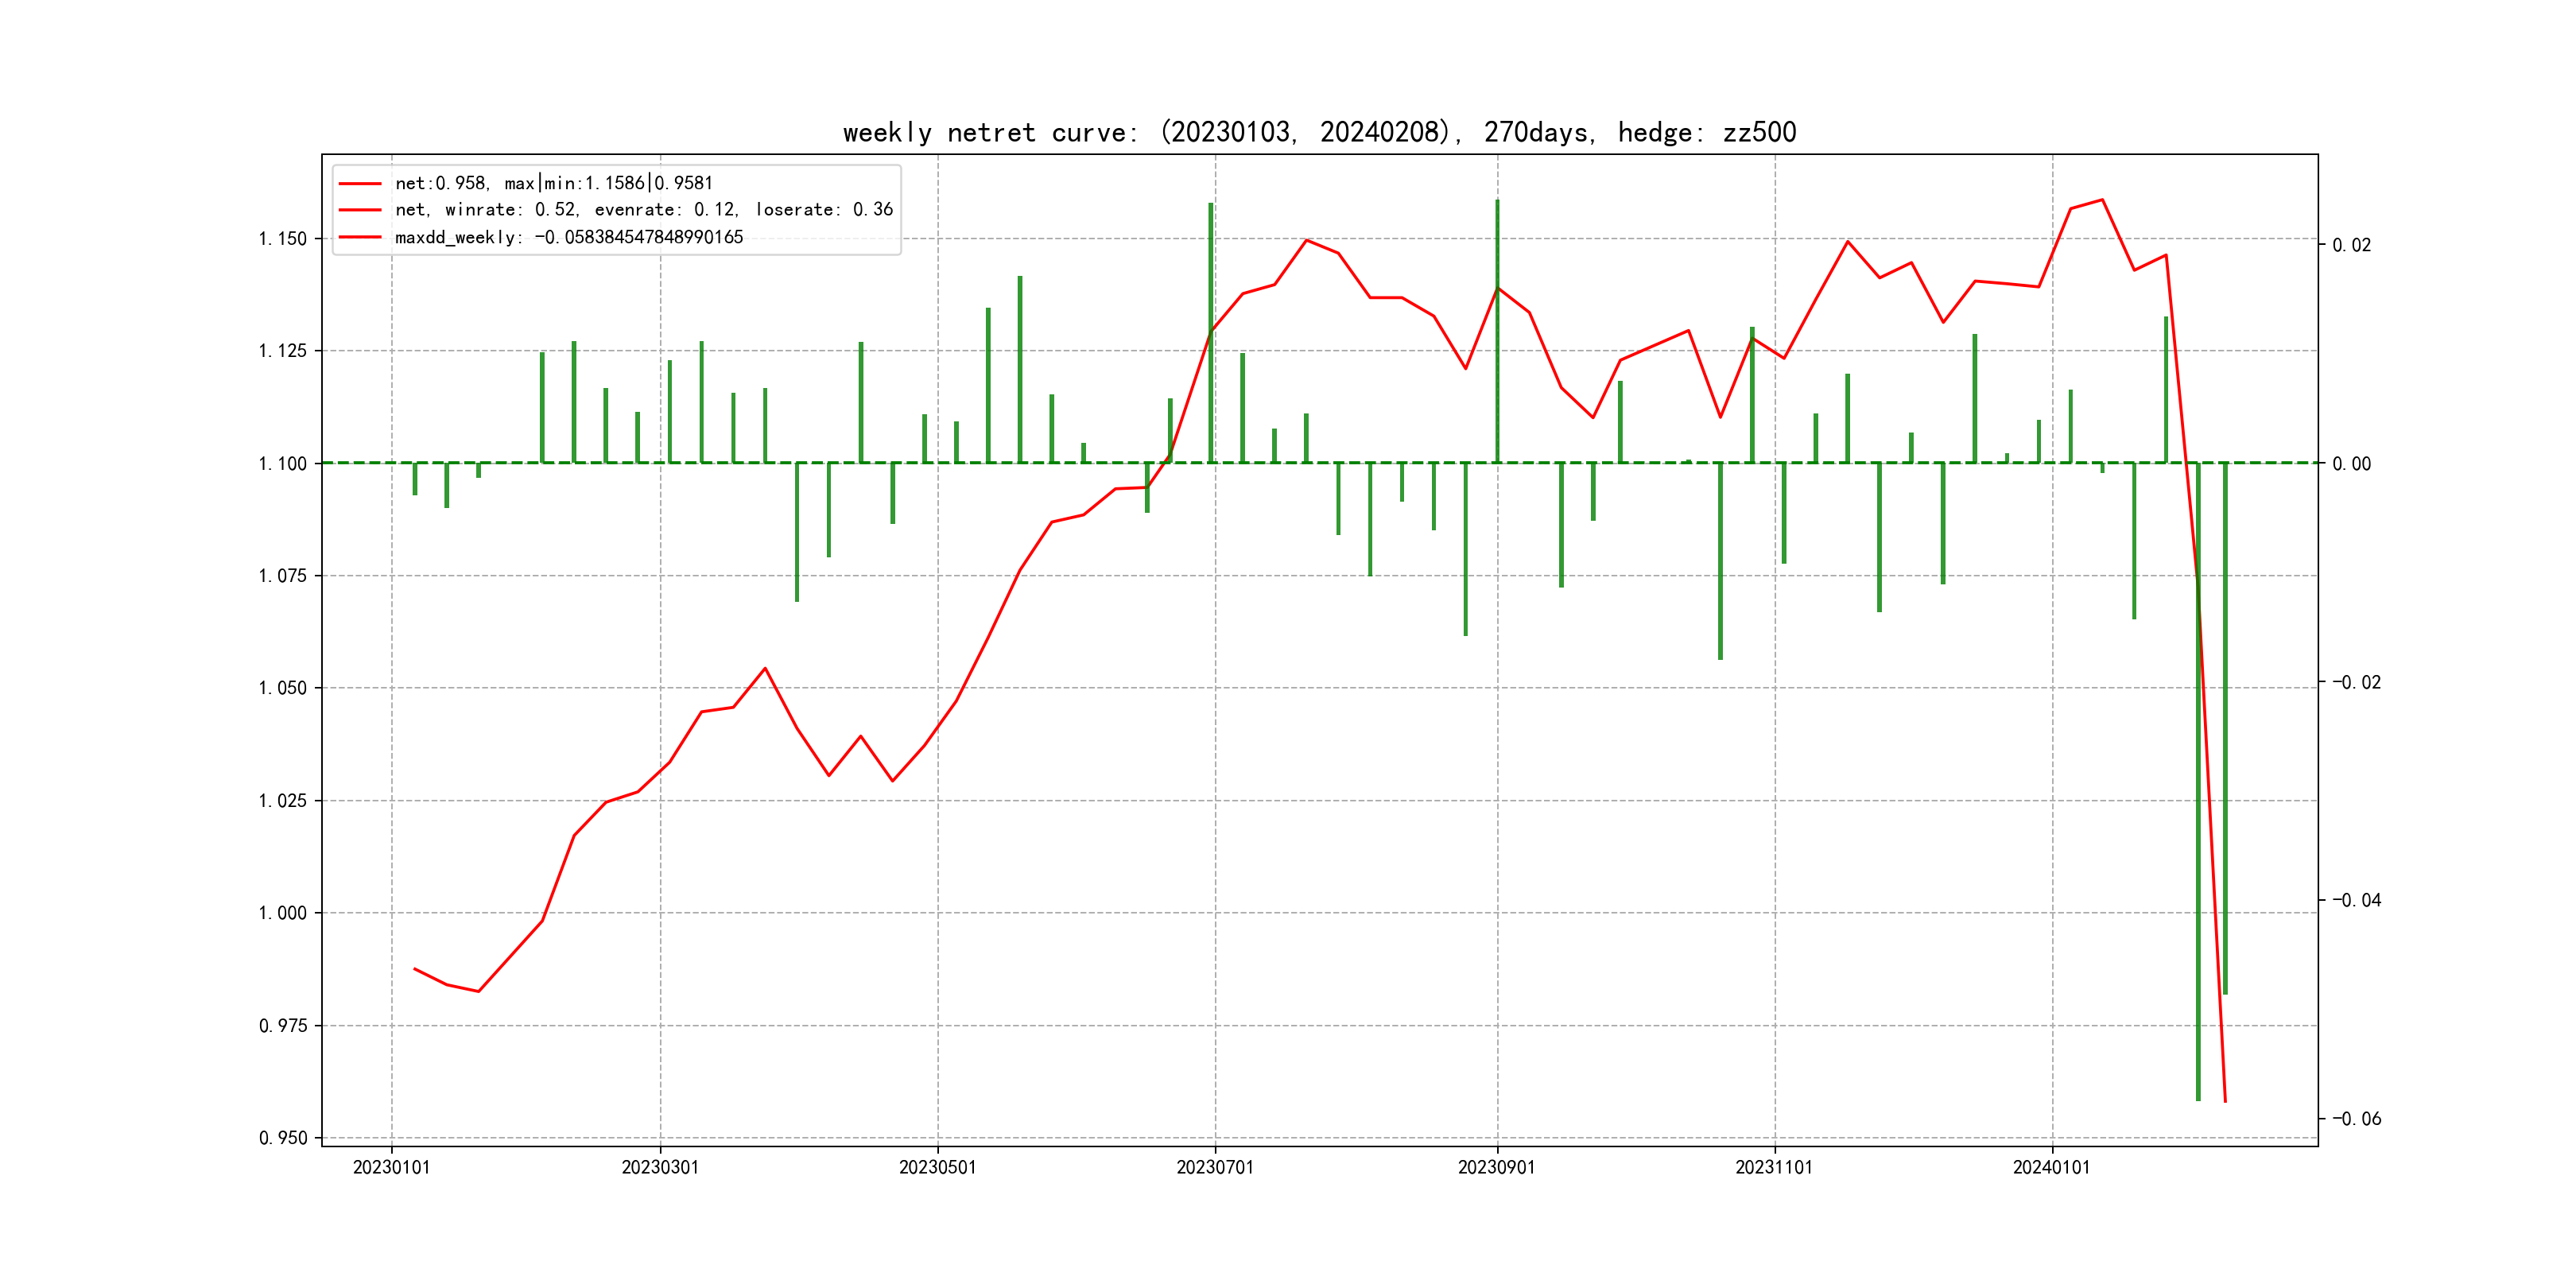
Task: Click x-axis label 20230901
Action: click(1496, 1168)
